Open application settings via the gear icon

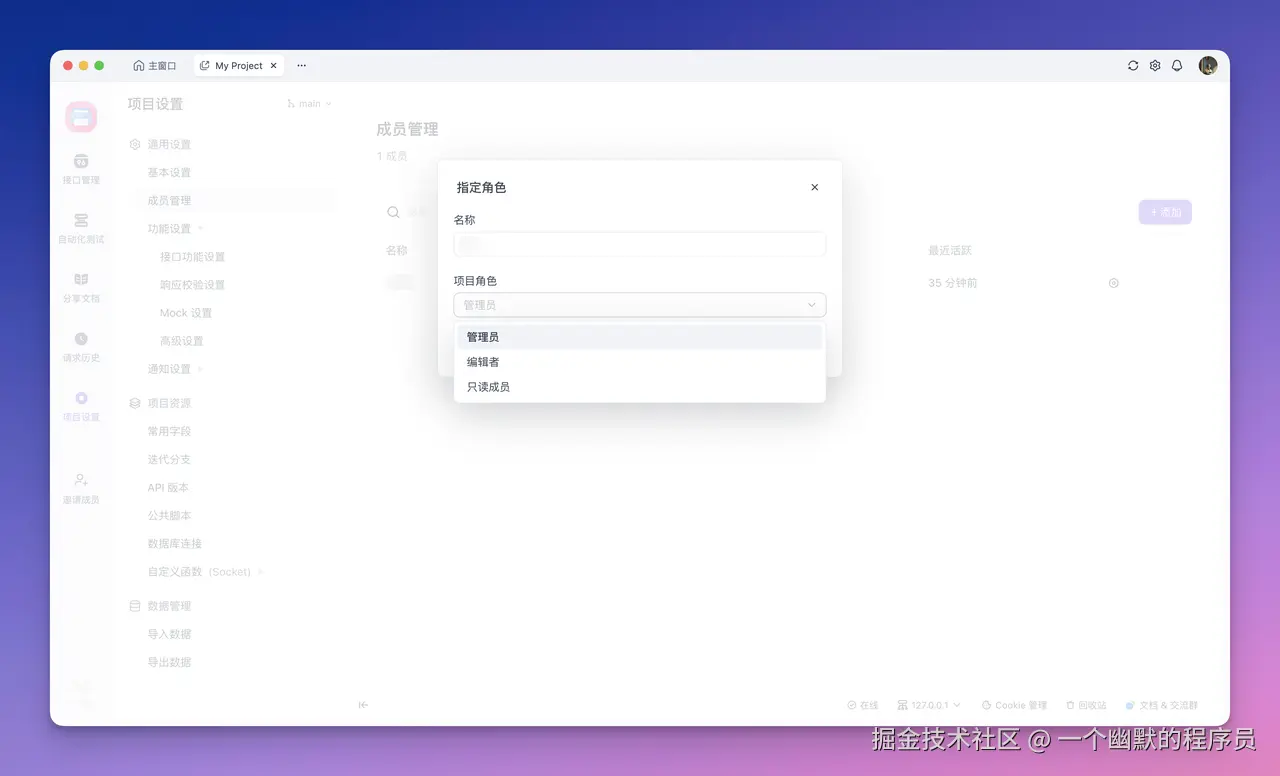pos(1155,65)
